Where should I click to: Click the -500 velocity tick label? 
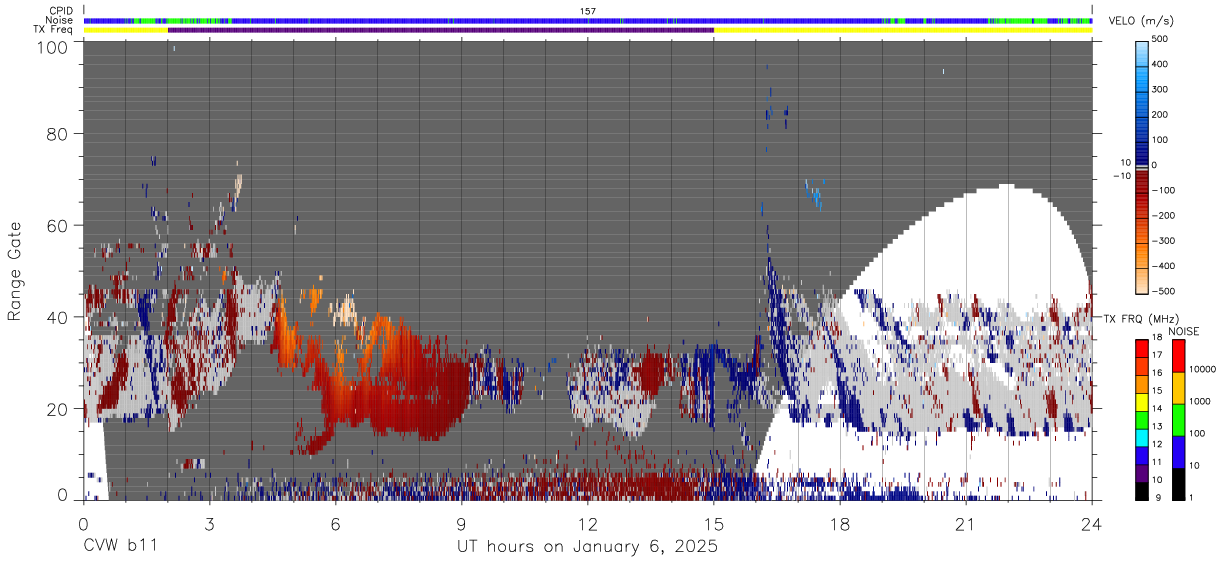1164,291
